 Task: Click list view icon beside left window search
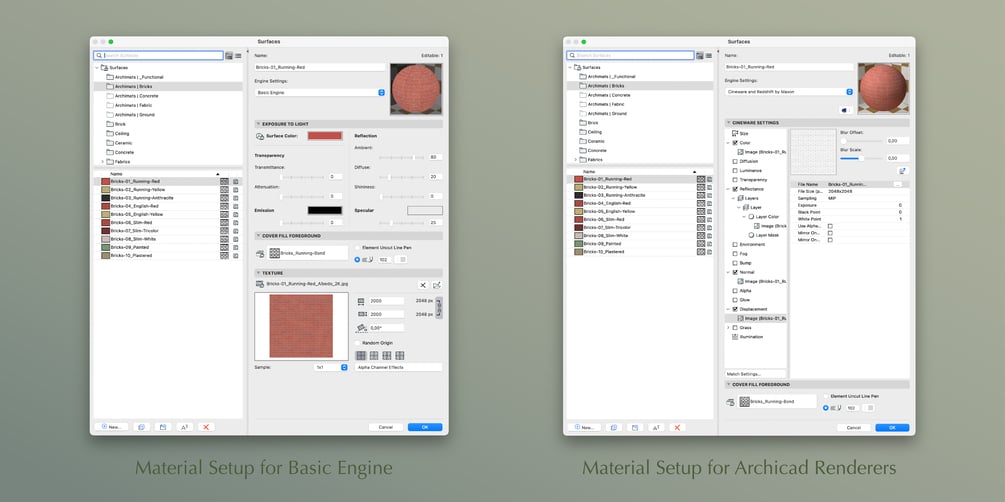point(238,56)
